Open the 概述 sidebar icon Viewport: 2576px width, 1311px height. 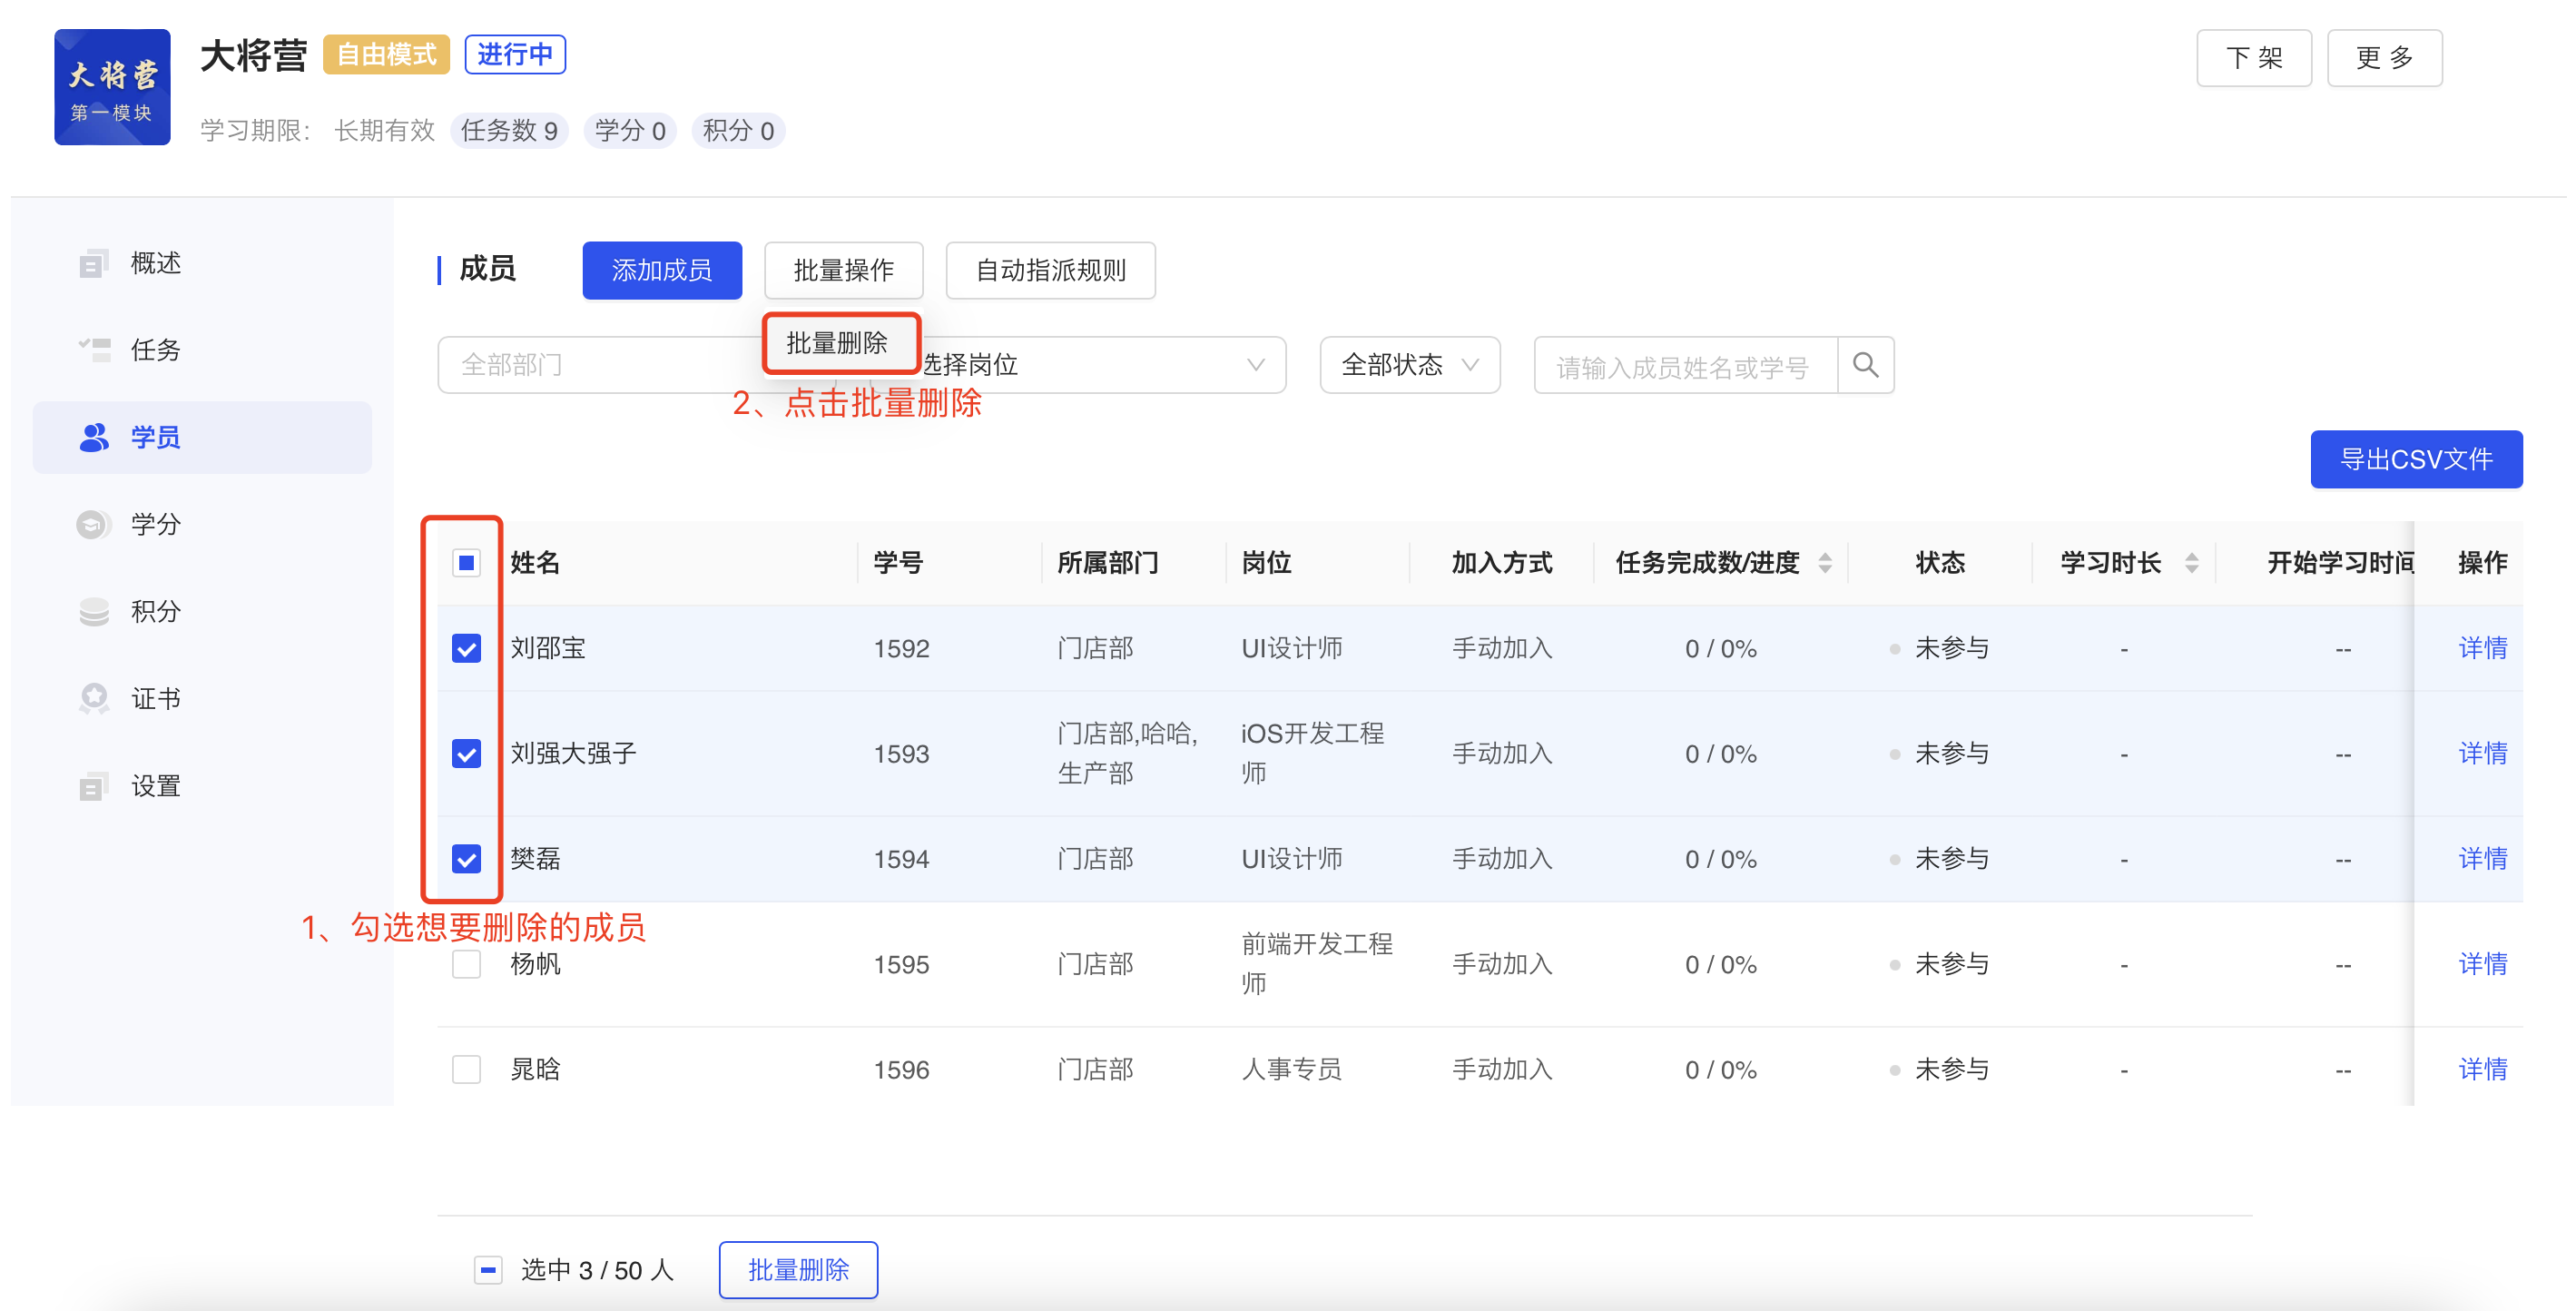(x=93, y=263)
